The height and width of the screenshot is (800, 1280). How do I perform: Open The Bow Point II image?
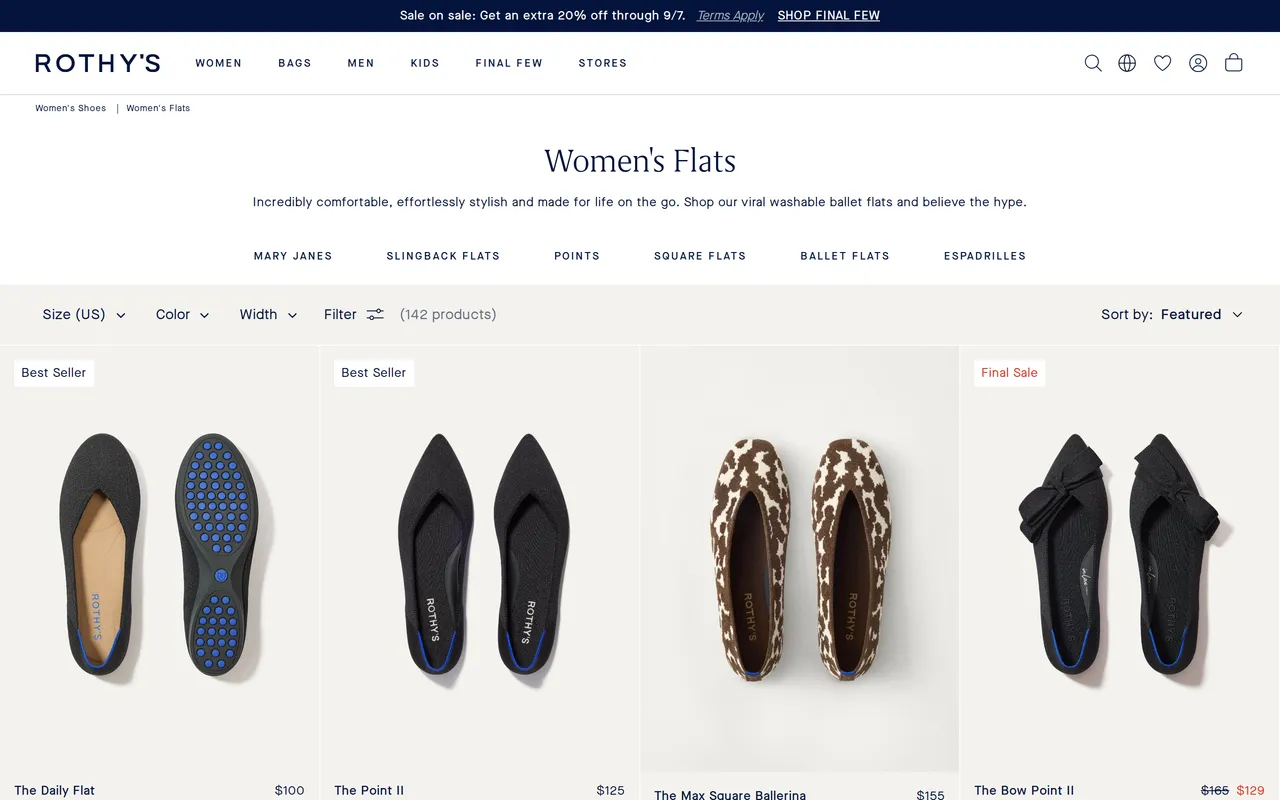[1120, 557]
